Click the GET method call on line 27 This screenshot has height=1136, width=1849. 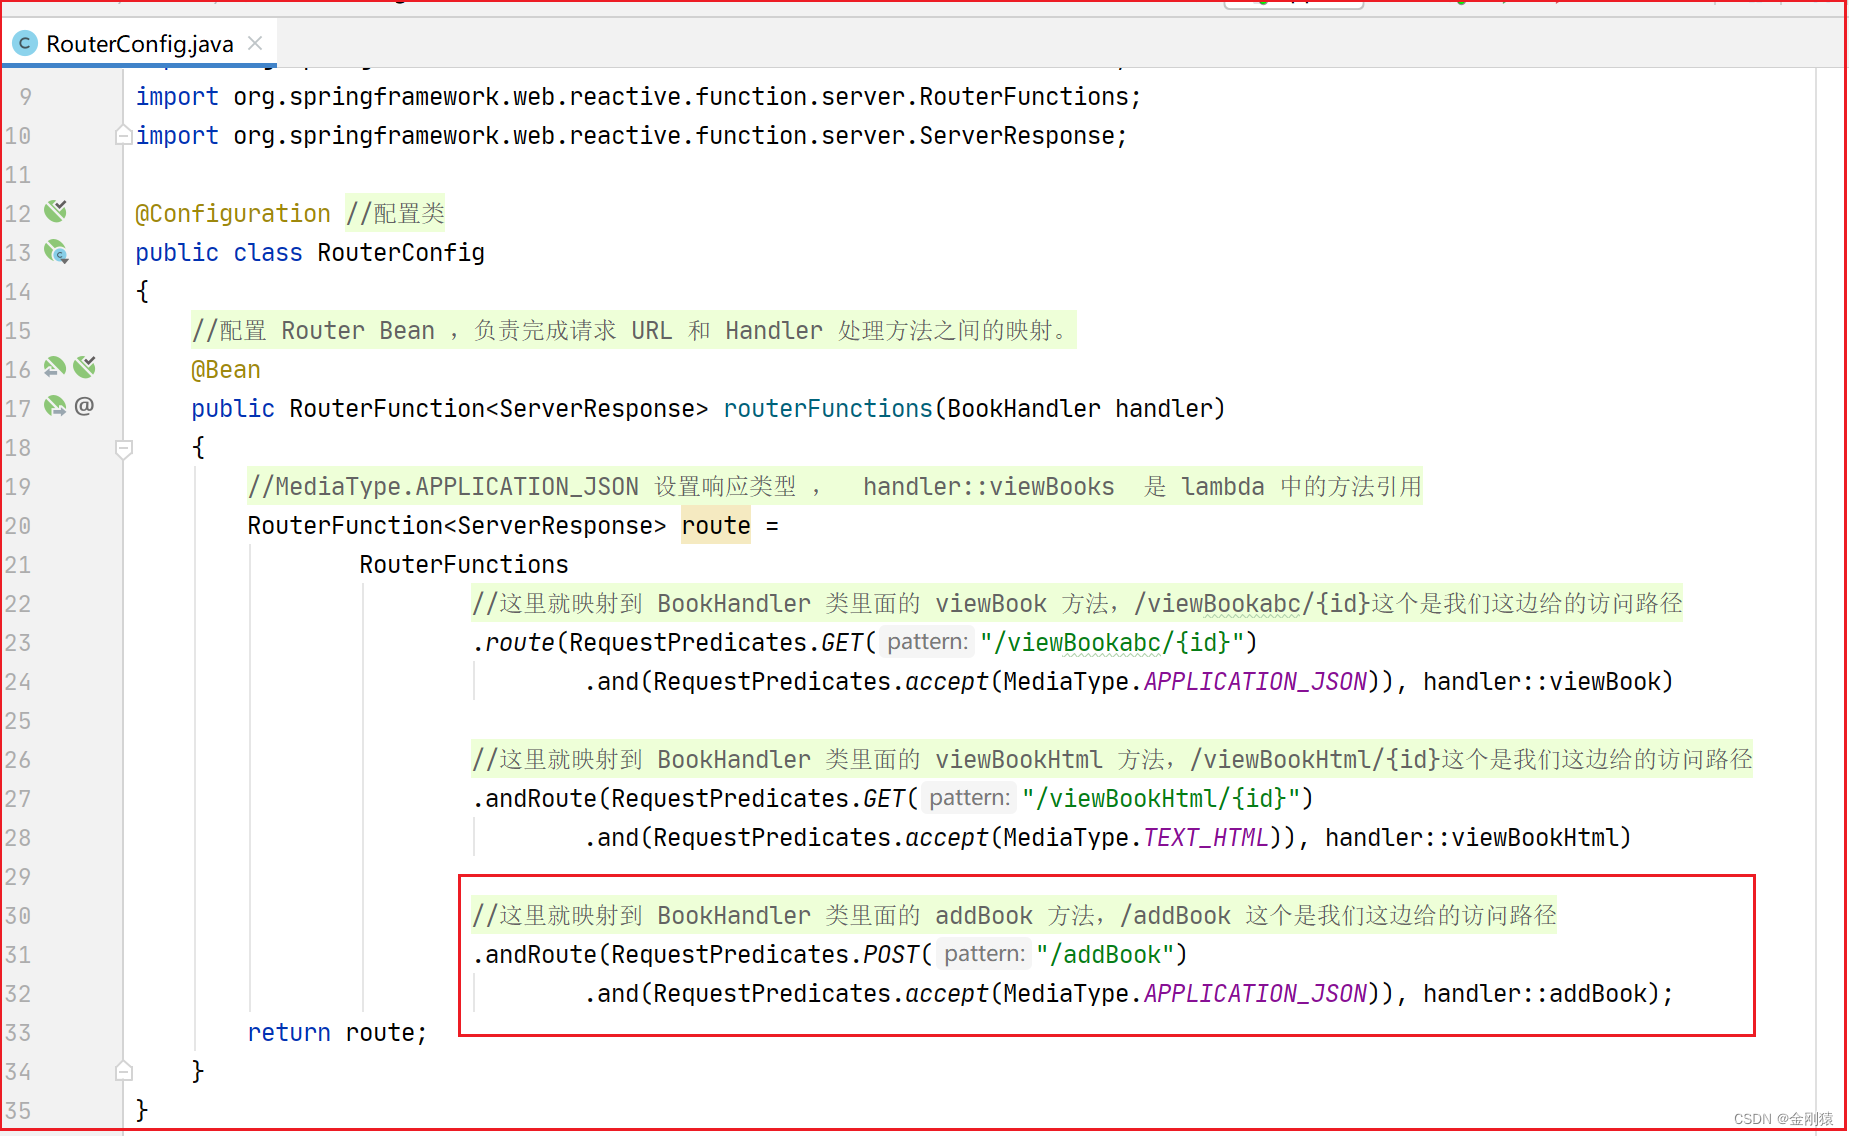click(884, 799)
